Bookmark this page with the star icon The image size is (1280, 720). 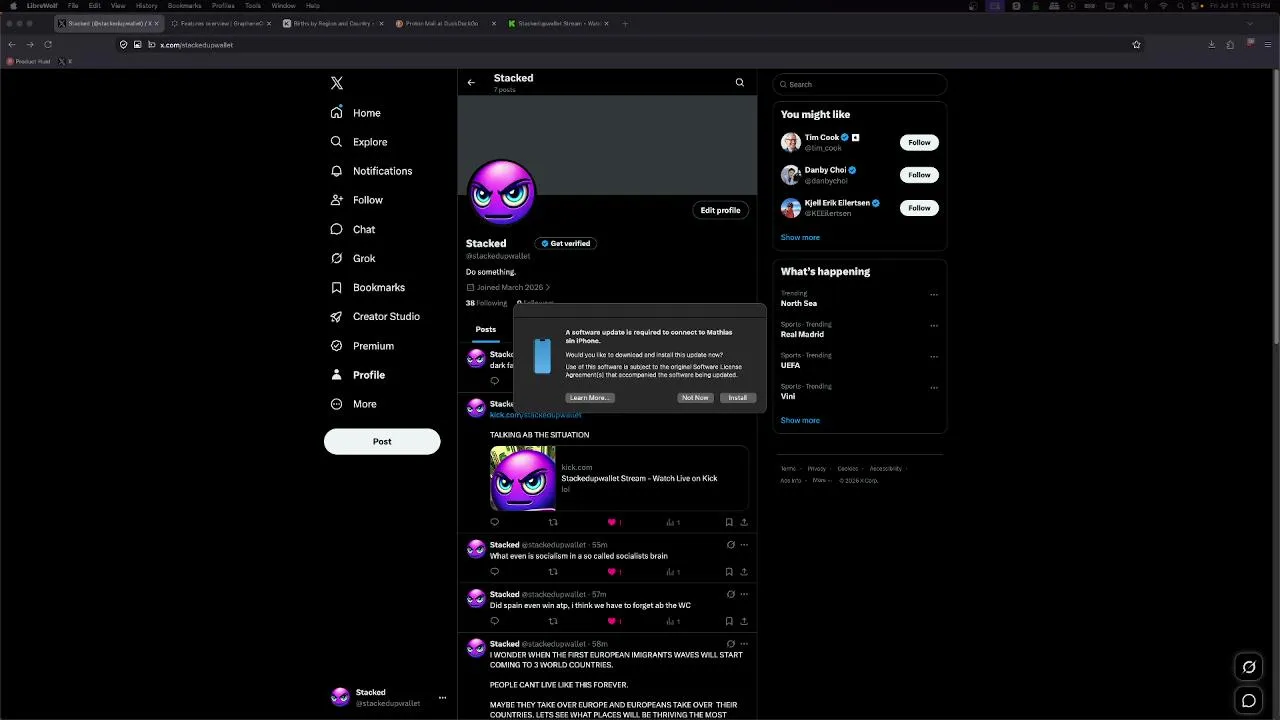1136,44
